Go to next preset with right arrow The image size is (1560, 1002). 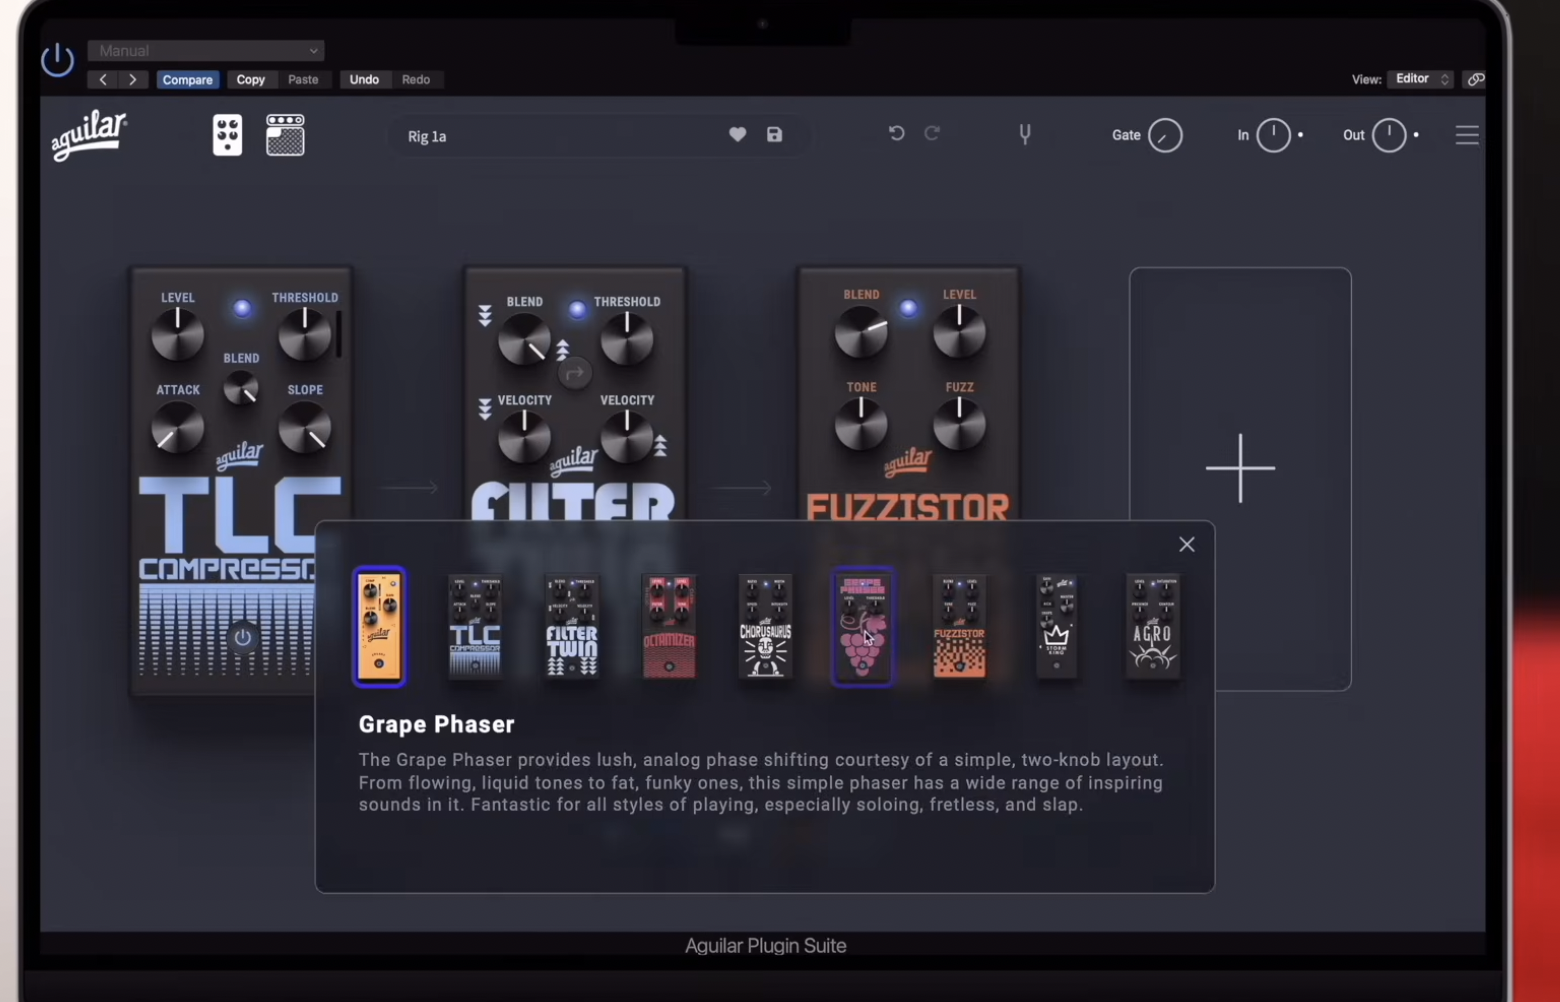coord(132,79)
